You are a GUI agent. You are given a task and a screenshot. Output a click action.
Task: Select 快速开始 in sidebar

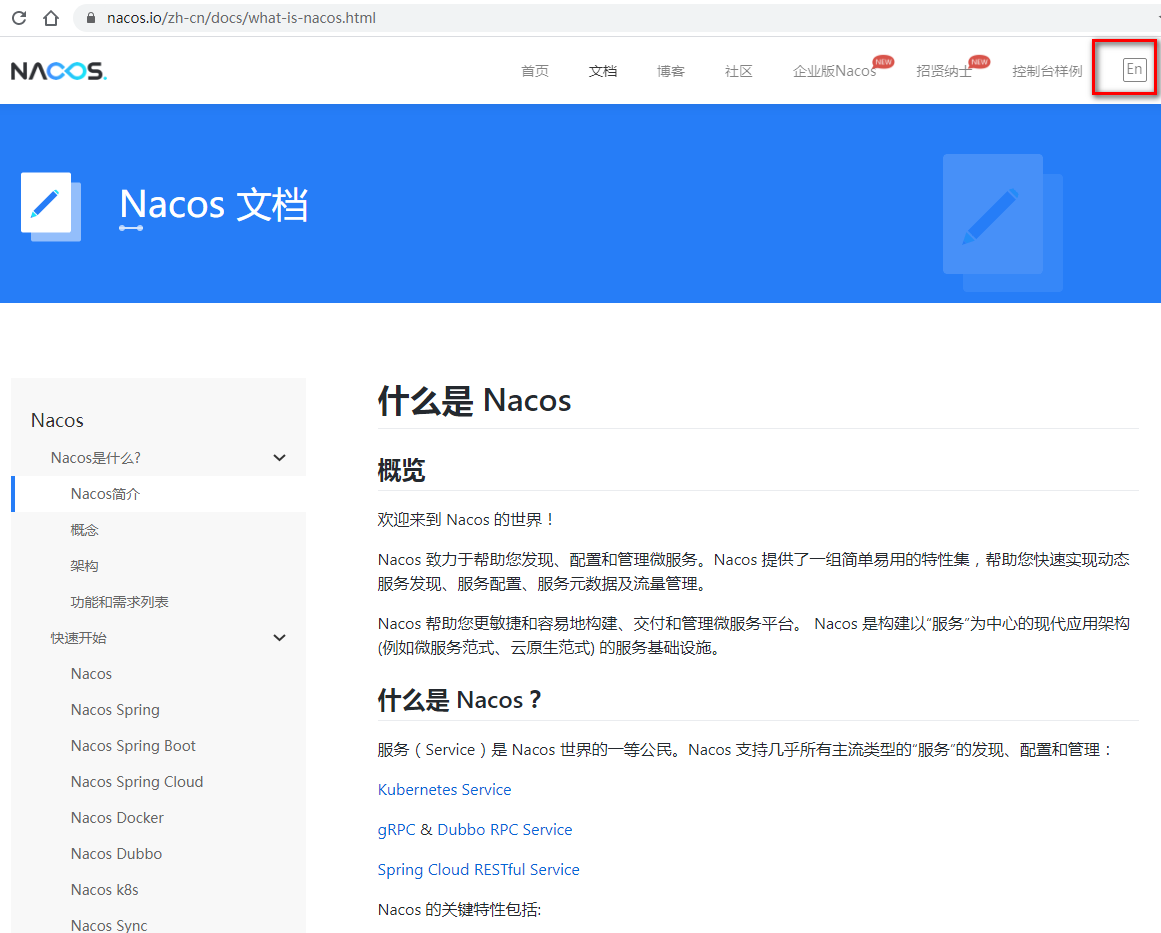coord(78,638)
